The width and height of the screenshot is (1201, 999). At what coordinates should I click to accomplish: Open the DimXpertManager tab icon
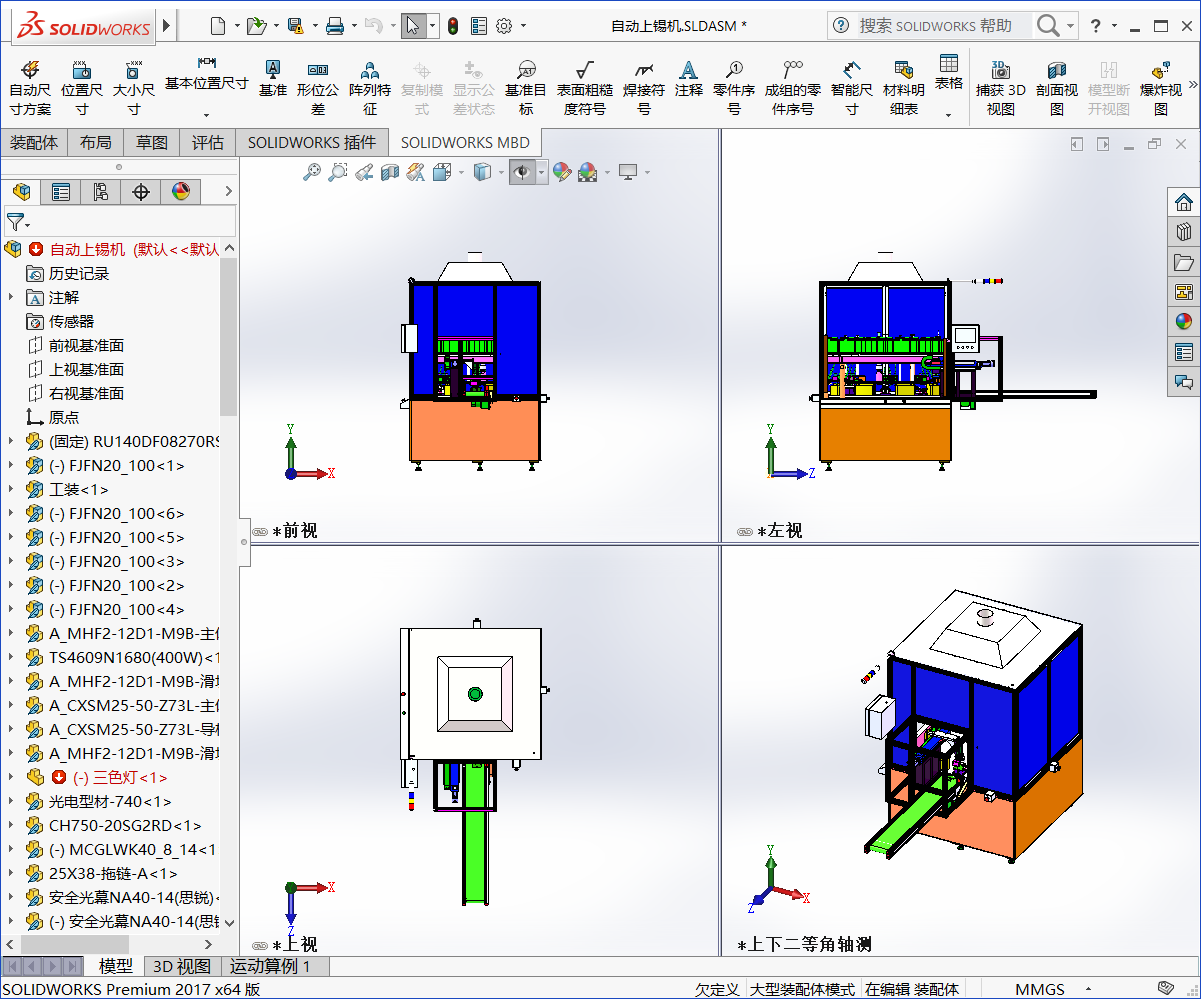click(x=141, y=192)
